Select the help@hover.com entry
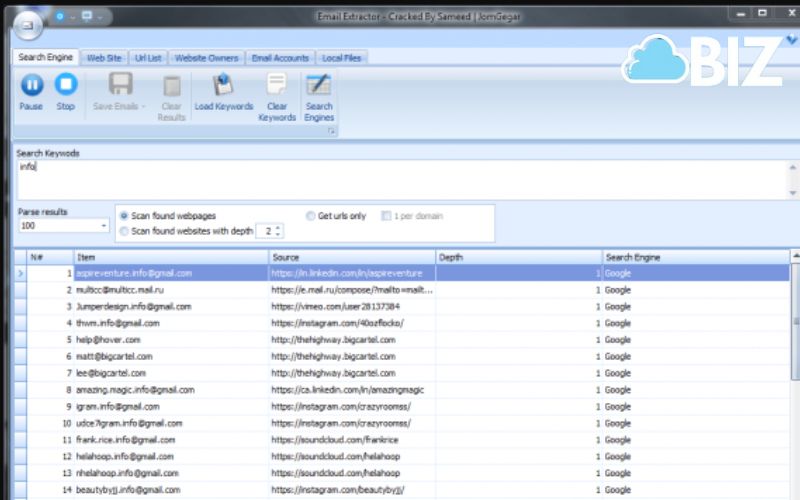 (108, 340)
